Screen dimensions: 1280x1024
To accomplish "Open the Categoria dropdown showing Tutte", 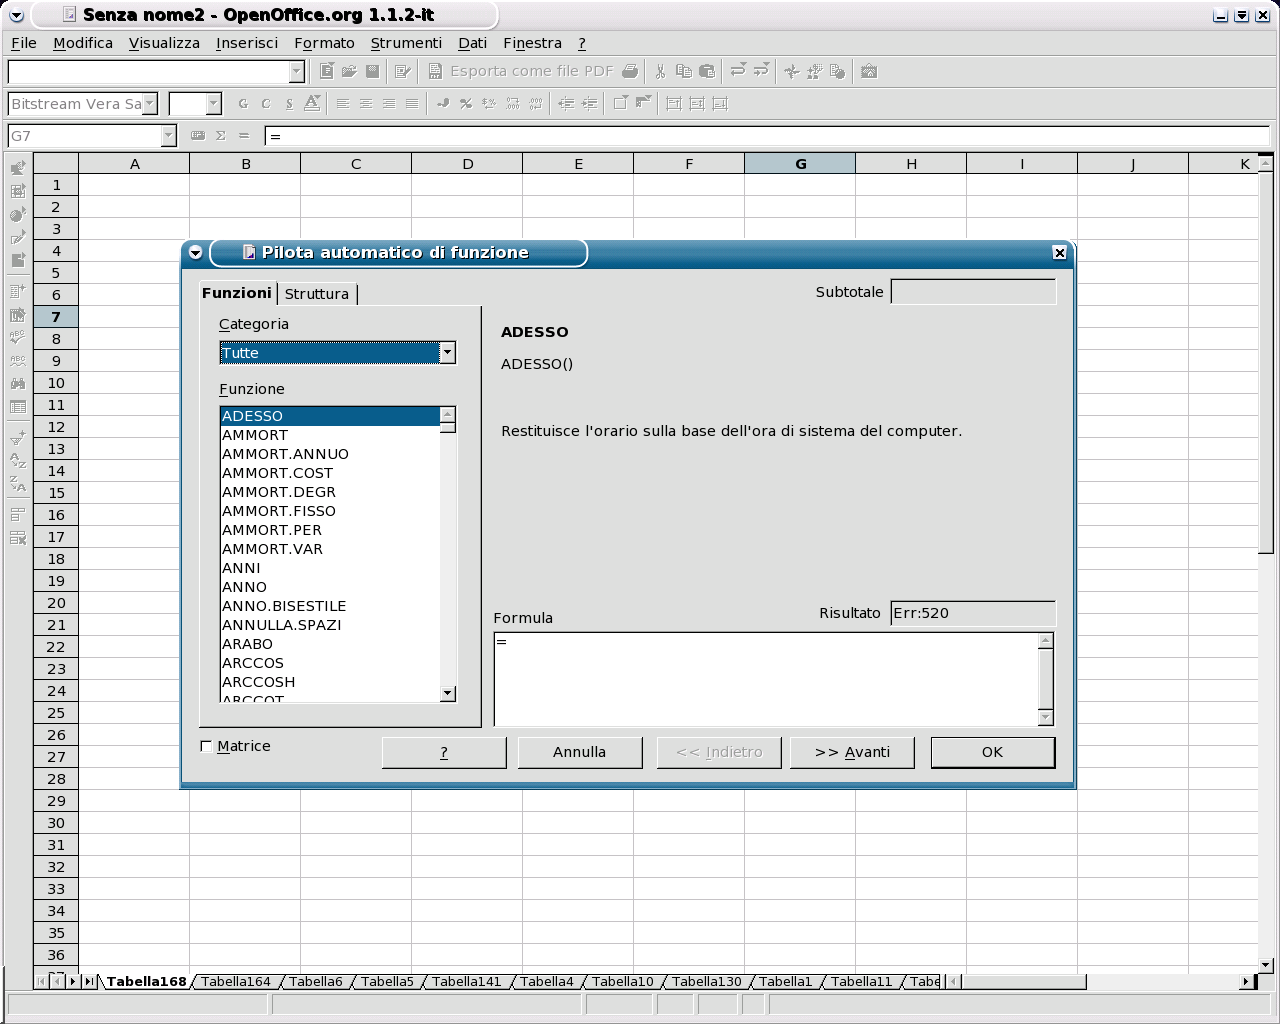I will point(447,352).
